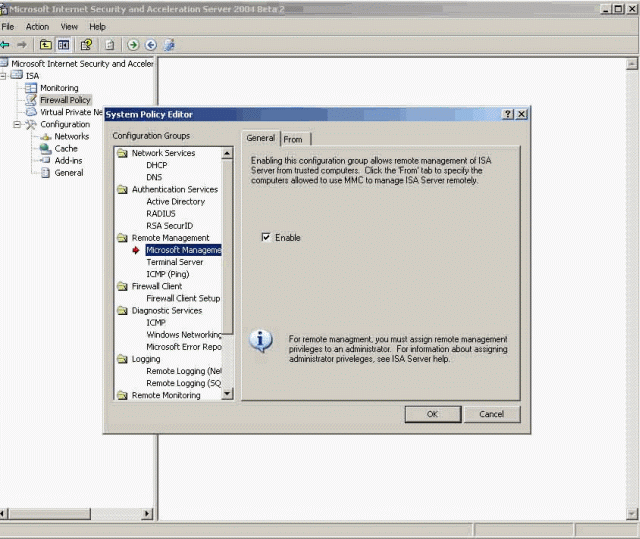Image resolution: width=640 pixels, height=539 pixels.
Task: Switch to the From tab
Action: 294,139
